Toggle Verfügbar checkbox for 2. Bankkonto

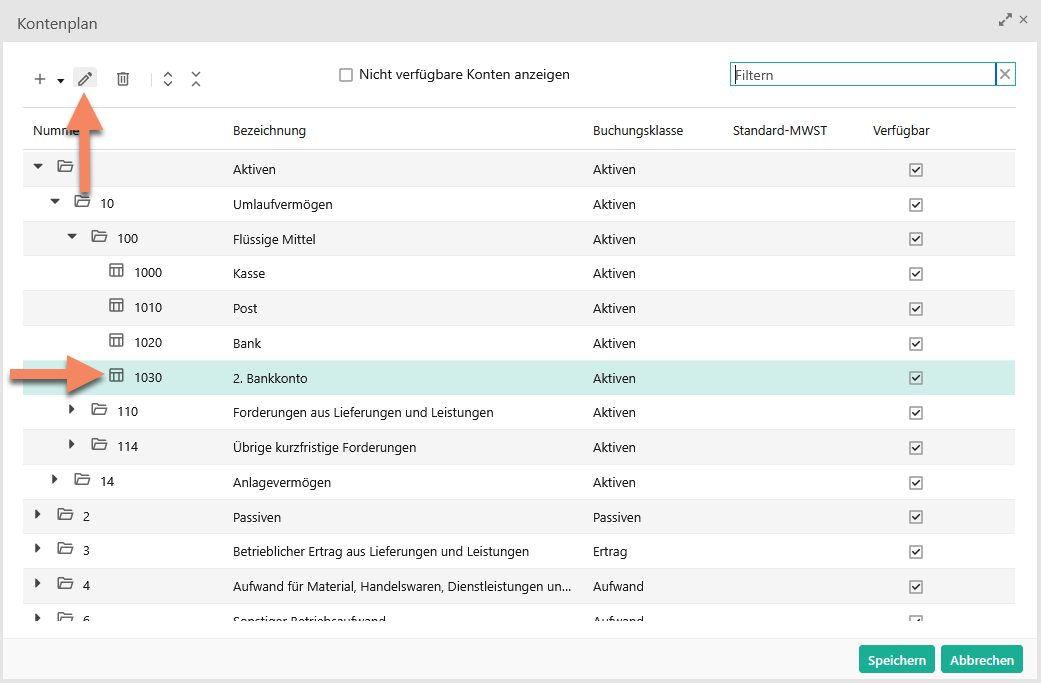[916, 378]
